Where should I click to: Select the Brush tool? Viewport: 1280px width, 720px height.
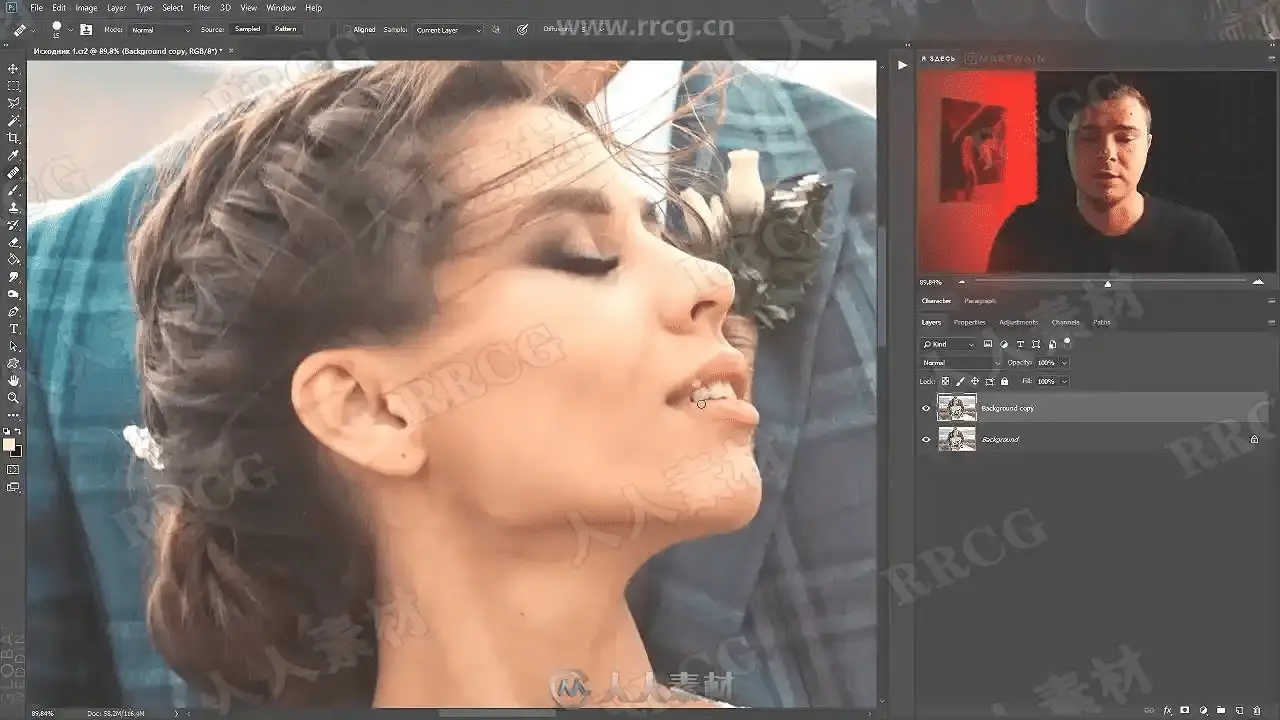(14, 190)
